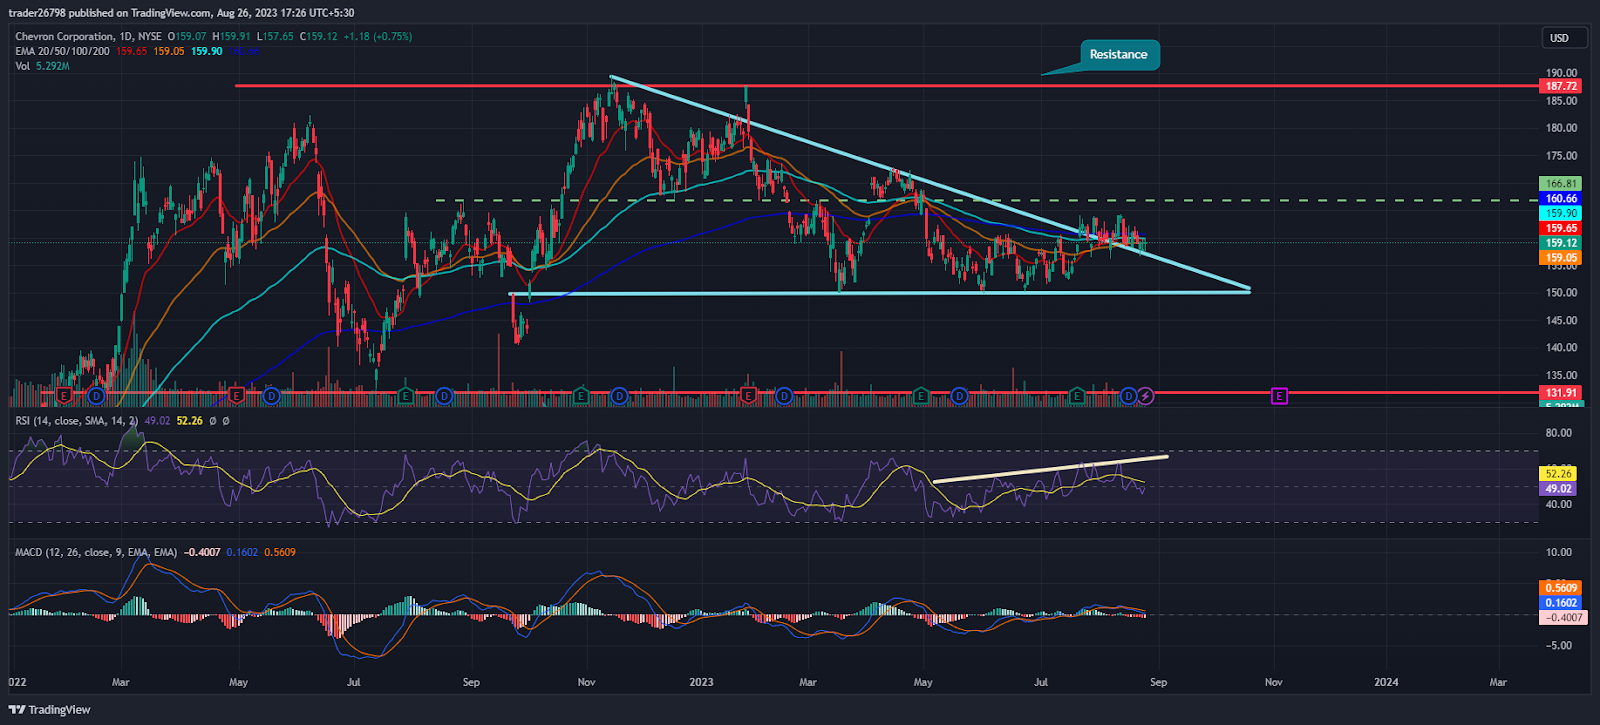Click the green 166.81 price axis label
1600x725 pixels.
[1561, 184]
